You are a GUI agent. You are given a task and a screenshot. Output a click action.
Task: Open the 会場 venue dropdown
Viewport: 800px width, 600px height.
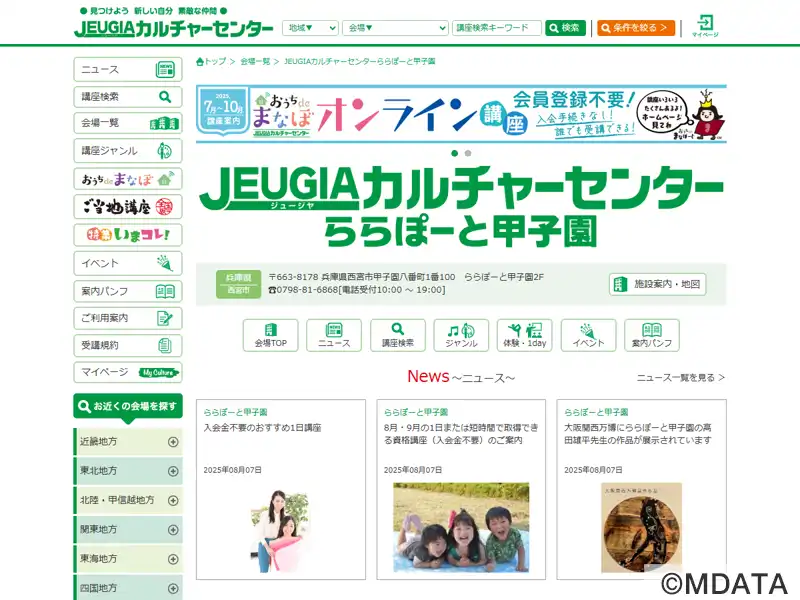395,28
